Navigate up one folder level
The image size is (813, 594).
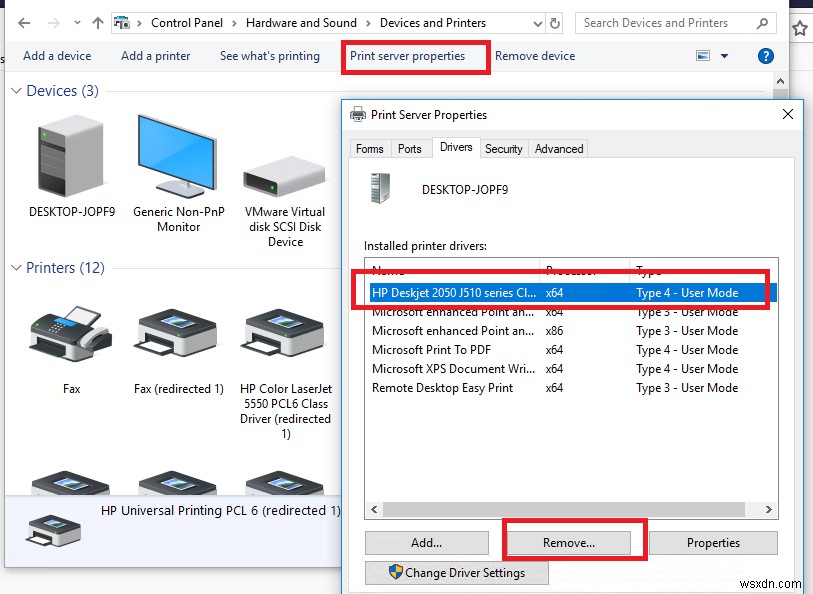(95, 22)
